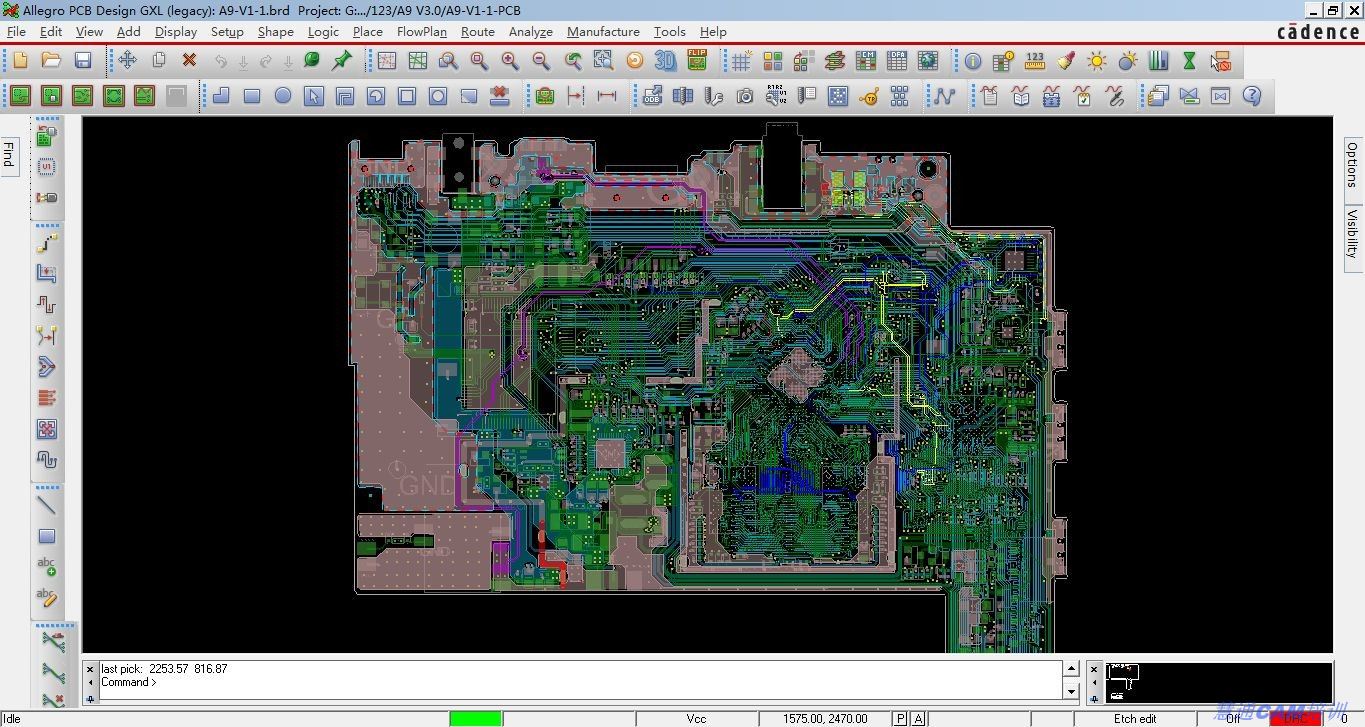Click the Slide etch icon
1365x727 pixels.
point(46,274)
